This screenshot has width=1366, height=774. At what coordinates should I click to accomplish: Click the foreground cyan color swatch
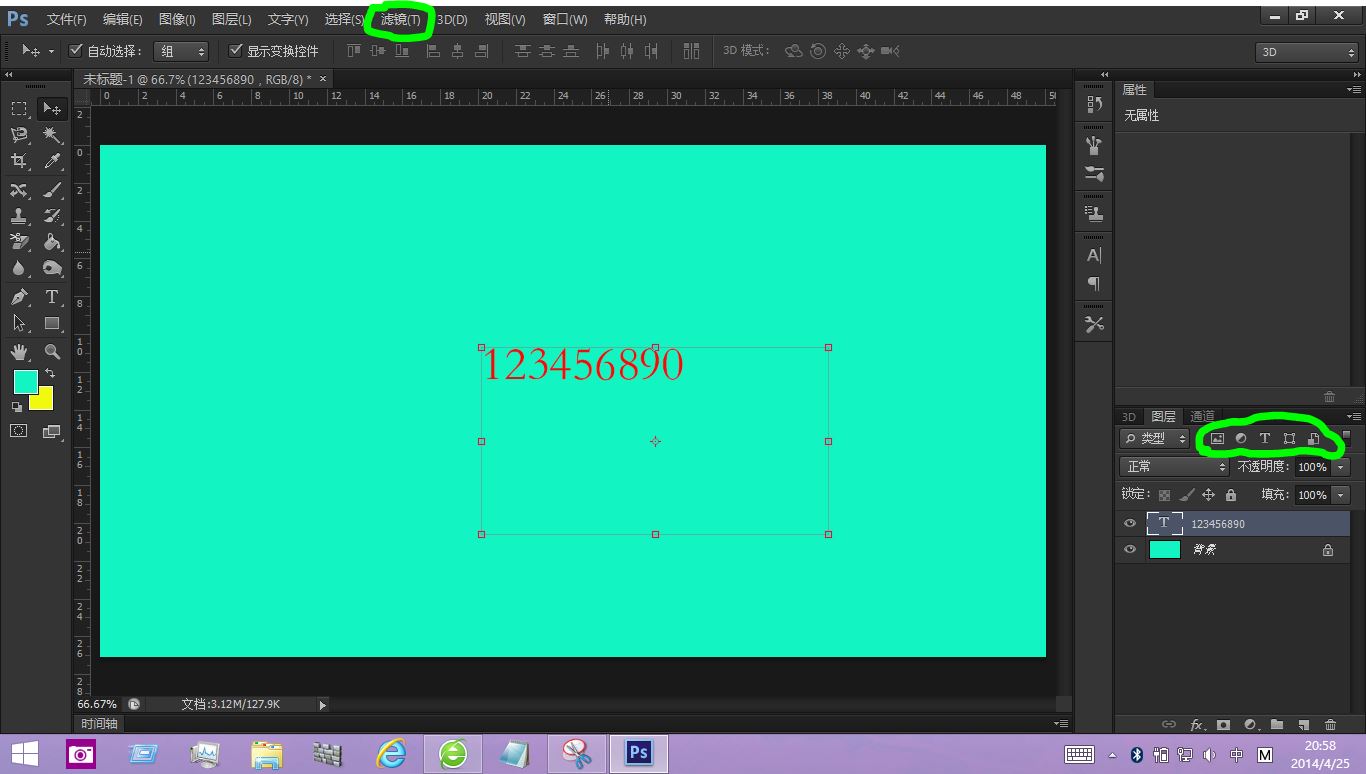click(24, 380)
